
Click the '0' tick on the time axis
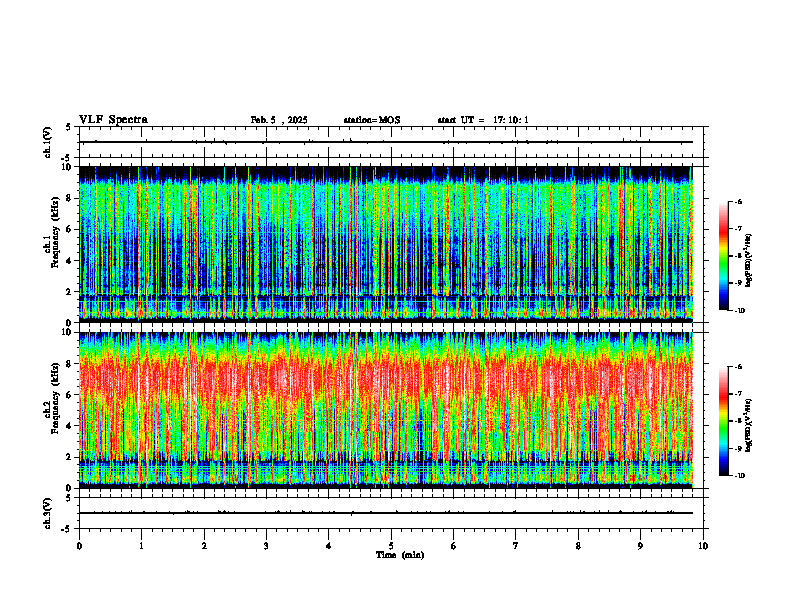pos(79,546)
